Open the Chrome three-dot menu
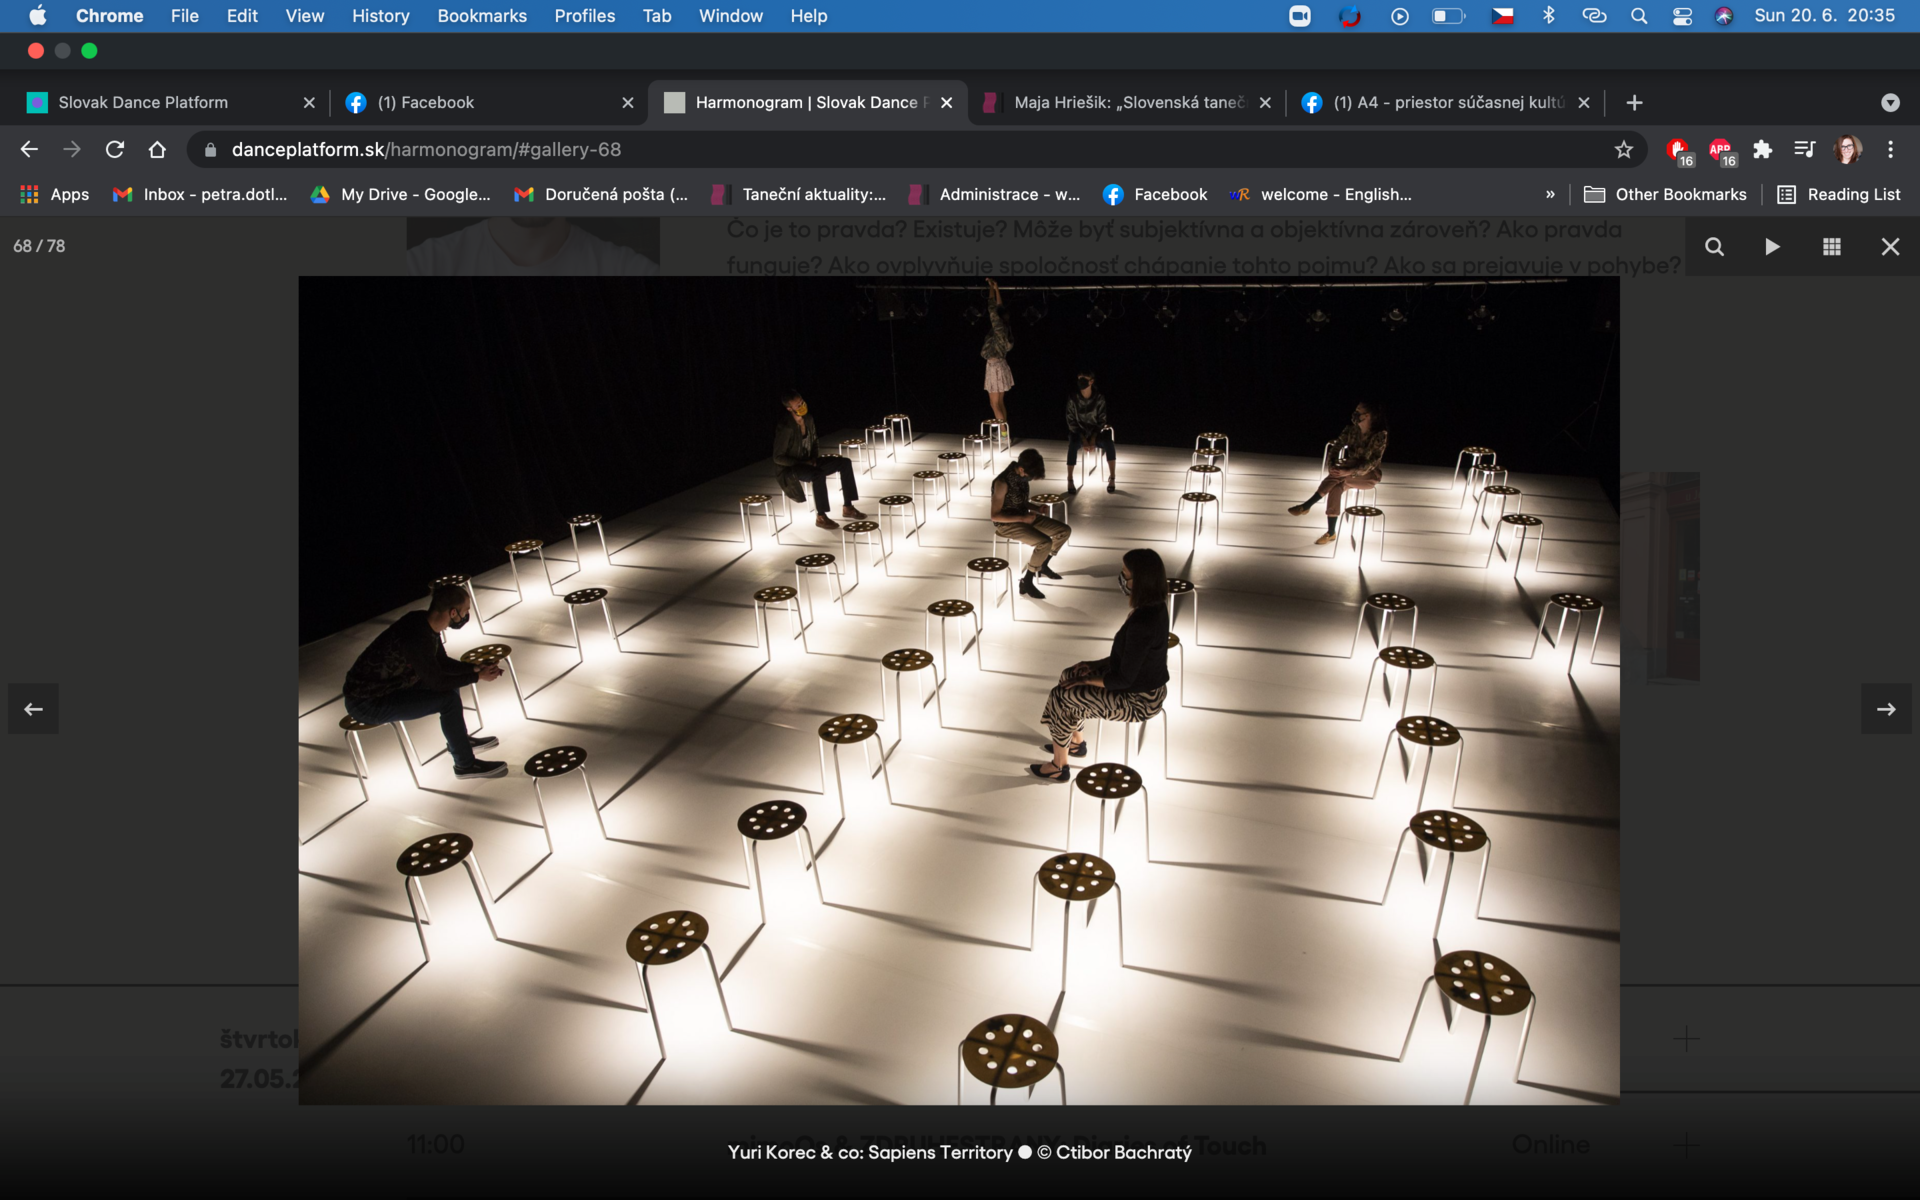The width and height of the screenshot is (1920, 1200). pos(1890,149)
